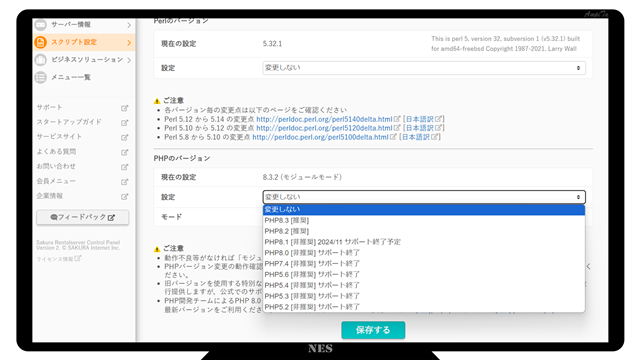The width and height of the screenshot is (640, 360).
Task: Click the Perl current version 5.32.1
Action: pos(272,44)
